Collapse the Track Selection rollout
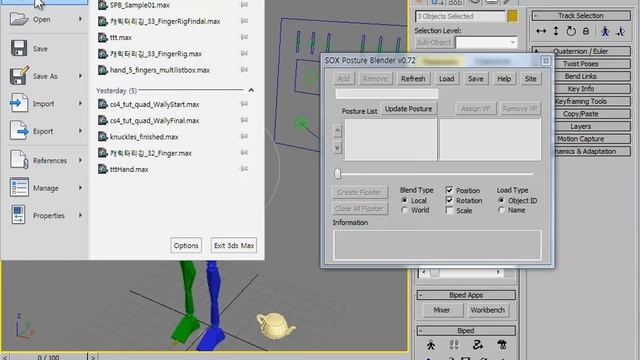 coord(581,16)
